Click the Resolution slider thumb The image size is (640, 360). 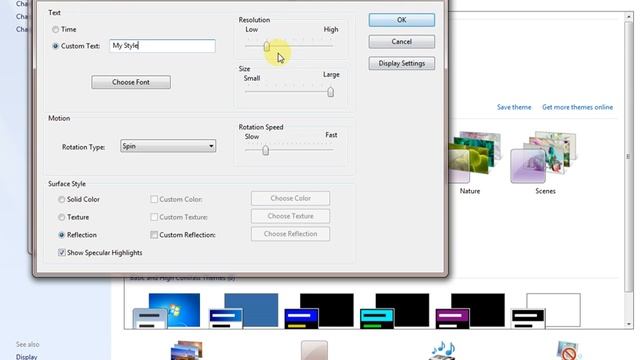pyautogui.click(x=267, y=46)
